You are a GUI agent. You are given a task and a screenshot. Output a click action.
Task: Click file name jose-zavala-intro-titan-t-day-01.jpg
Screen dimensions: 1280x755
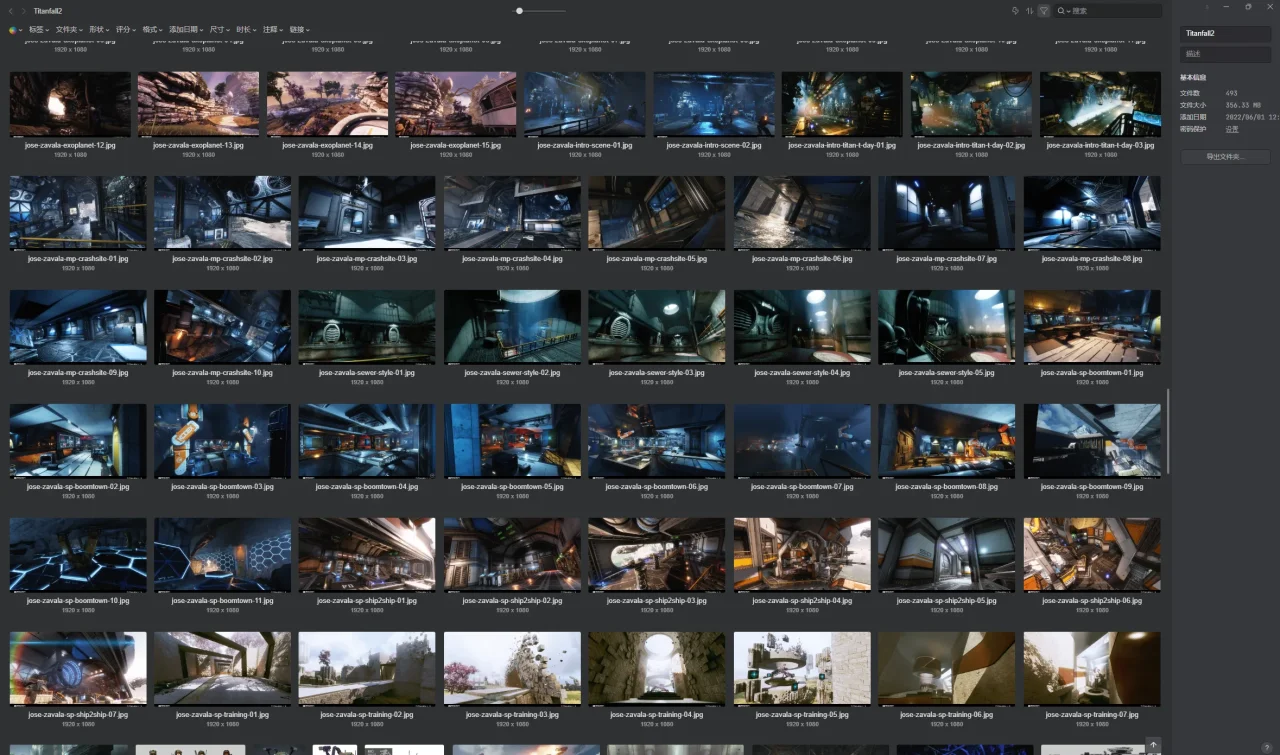[x=842, y=145]
